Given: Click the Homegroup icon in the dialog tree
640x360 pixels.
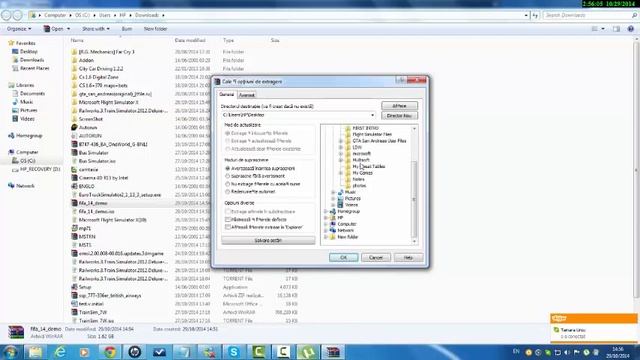Looking at the screenshot, I should click(x=333, y=211).
